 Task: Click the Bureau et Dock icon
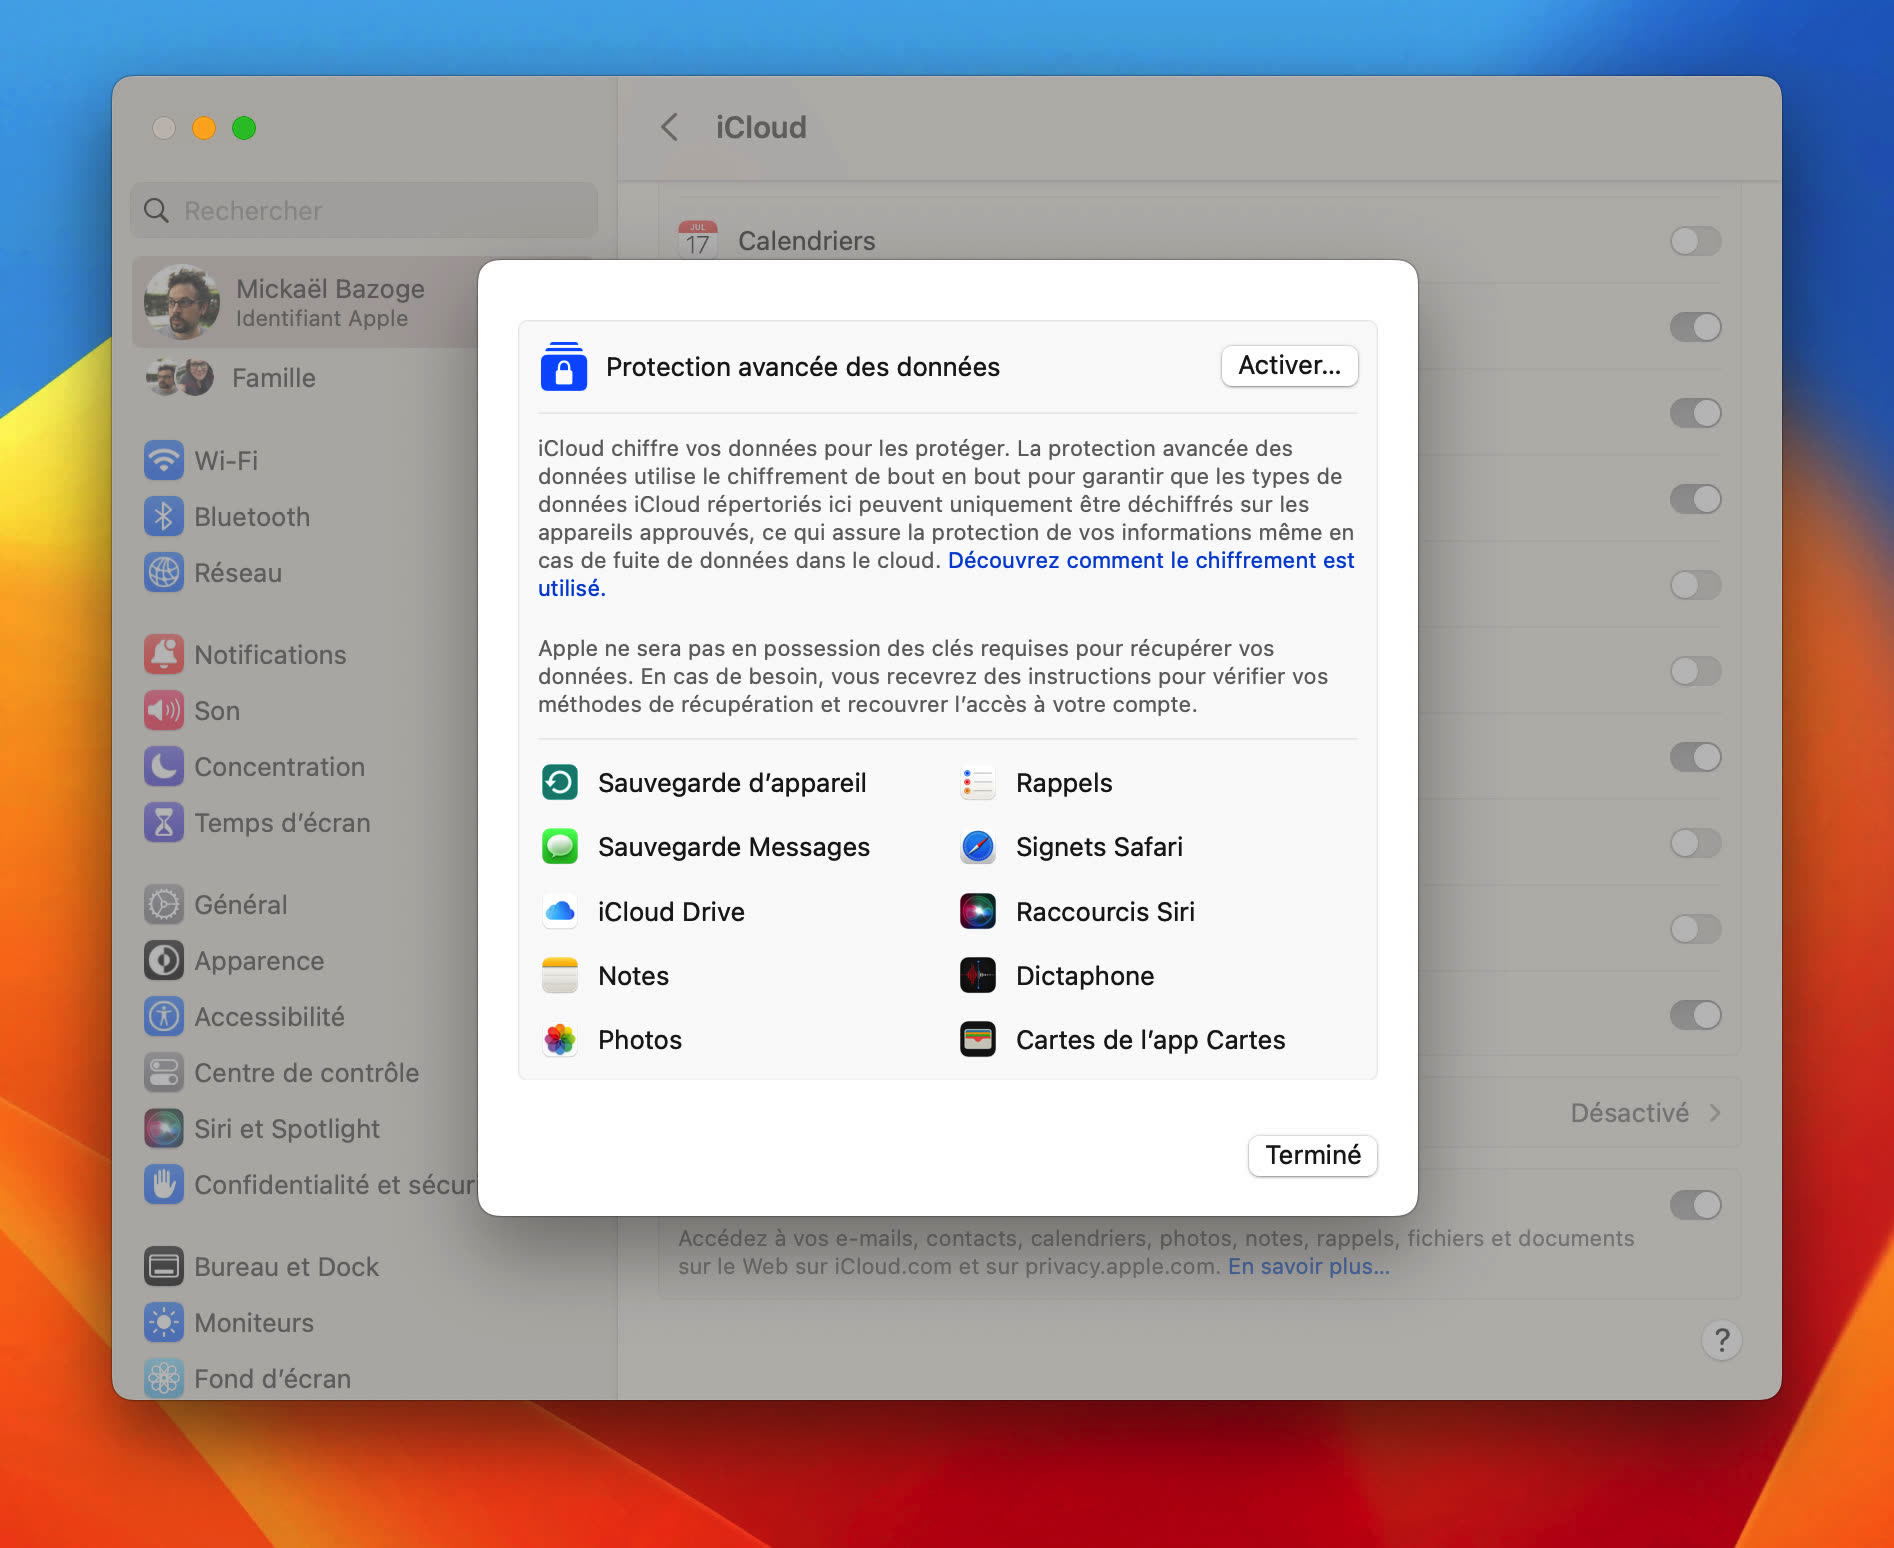tap(164, 1266)
